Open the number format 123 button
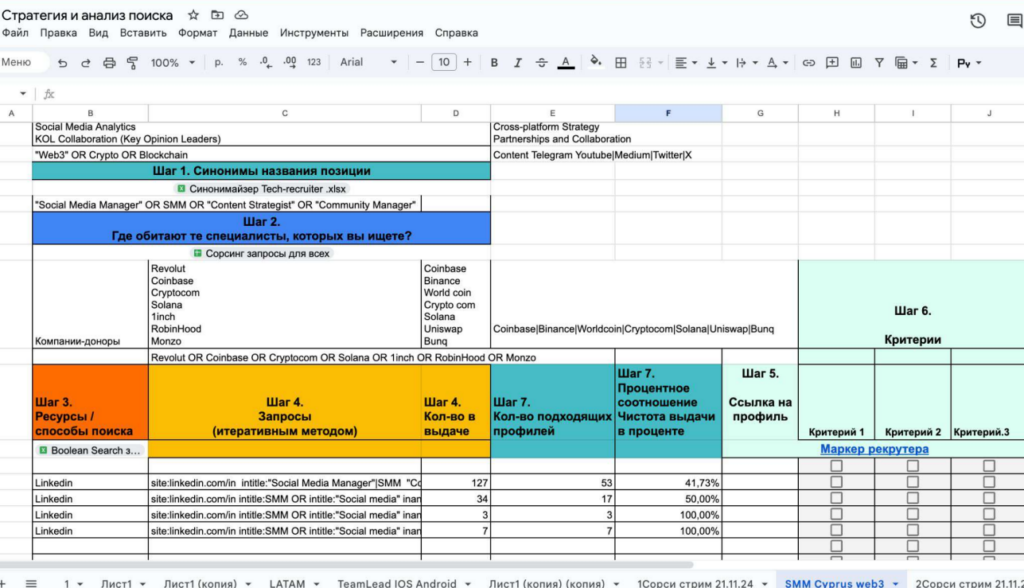The image size is (1024, 588). tap(314, 62)
